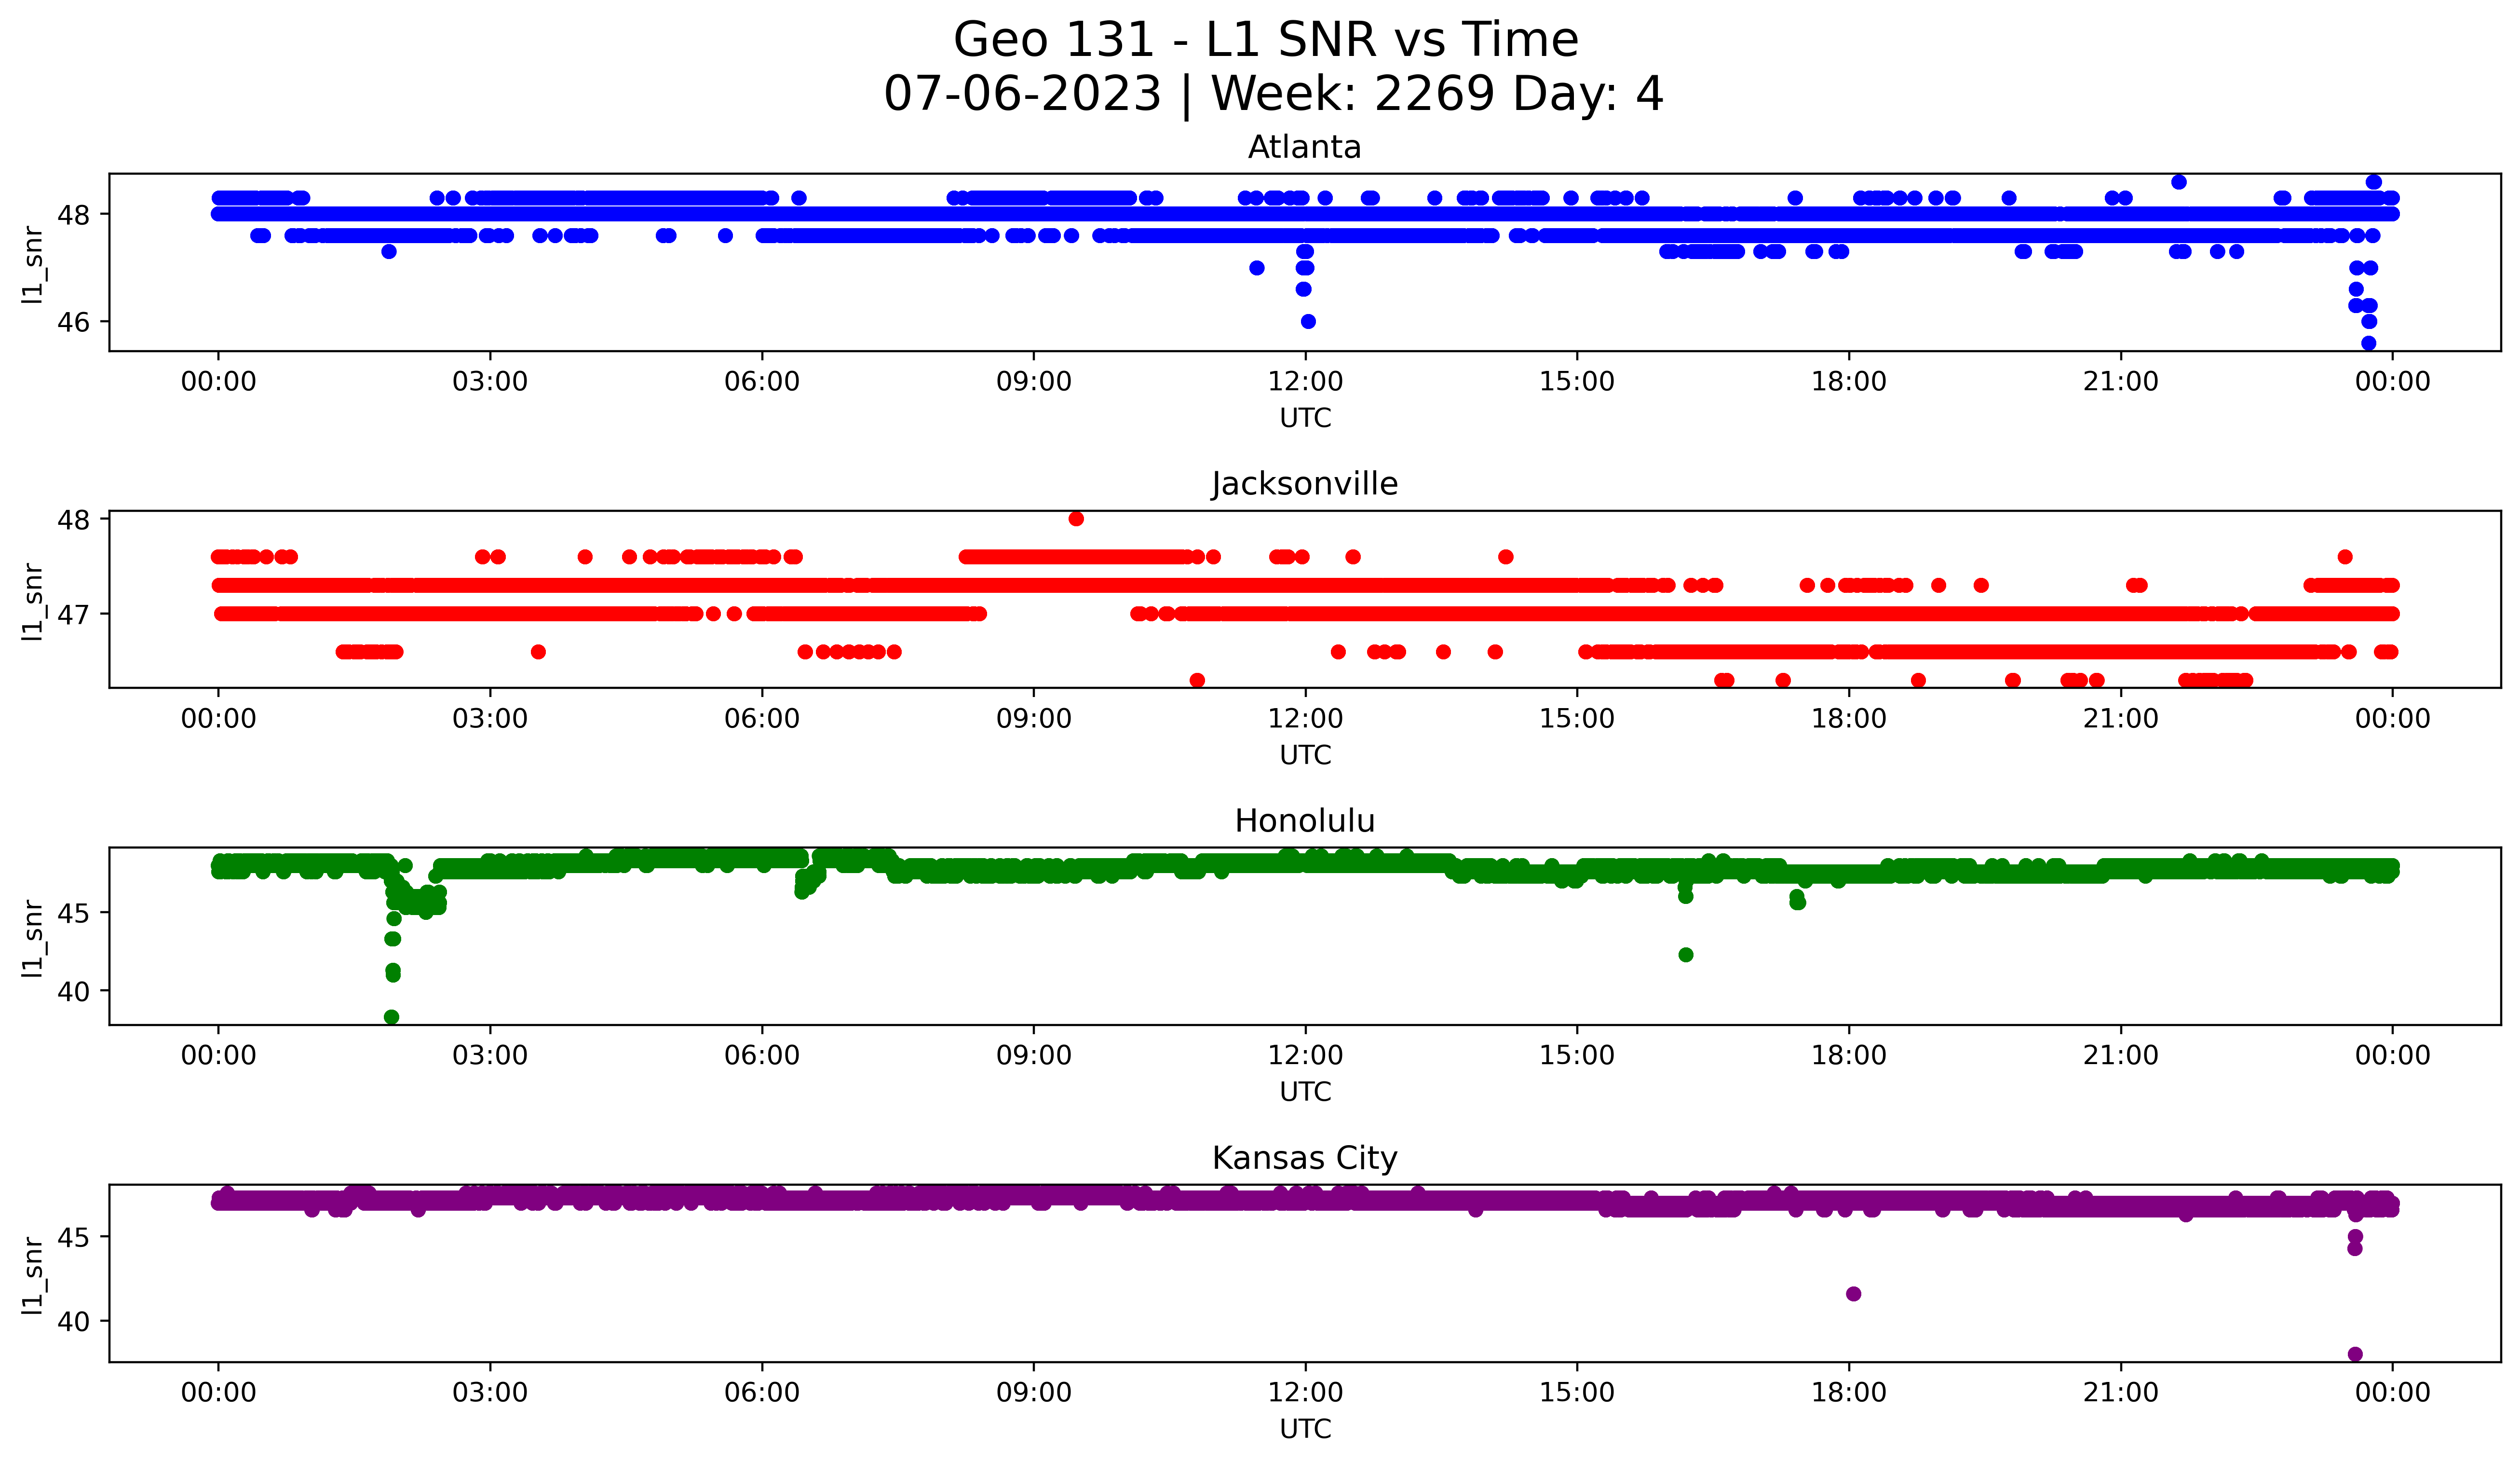This screenshot has height=1463, width=2520.
Task: Select lowest green outlier point in Honolulu plot
Action: click(x=392, y=1017)
